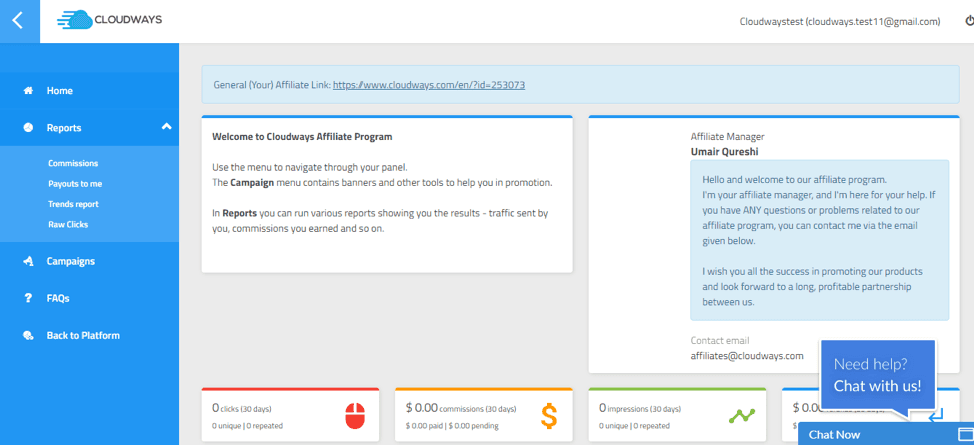
Task: Click the FAQs question mark icon
Action: 28,298
